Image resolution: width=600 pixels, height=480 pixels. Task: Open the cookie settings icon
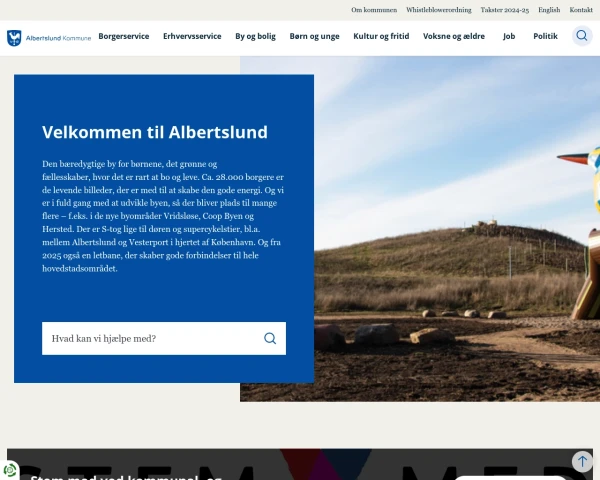click(9, 470)
